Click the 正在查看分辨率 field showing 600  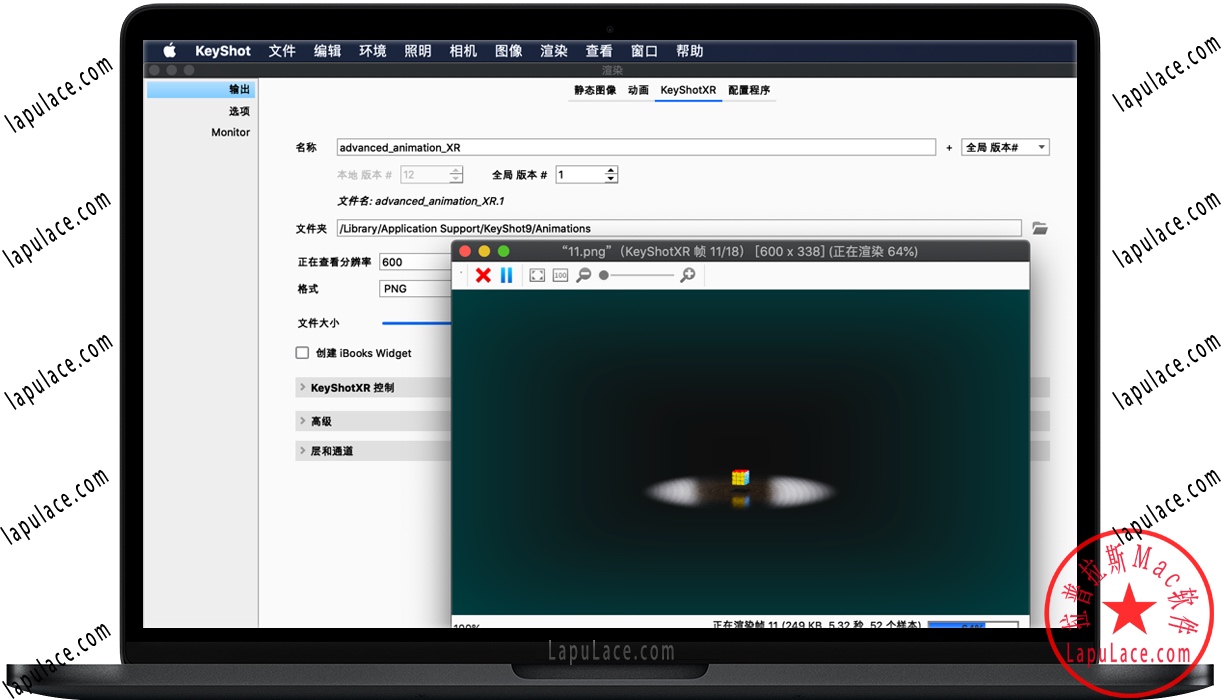click(415, 262)
